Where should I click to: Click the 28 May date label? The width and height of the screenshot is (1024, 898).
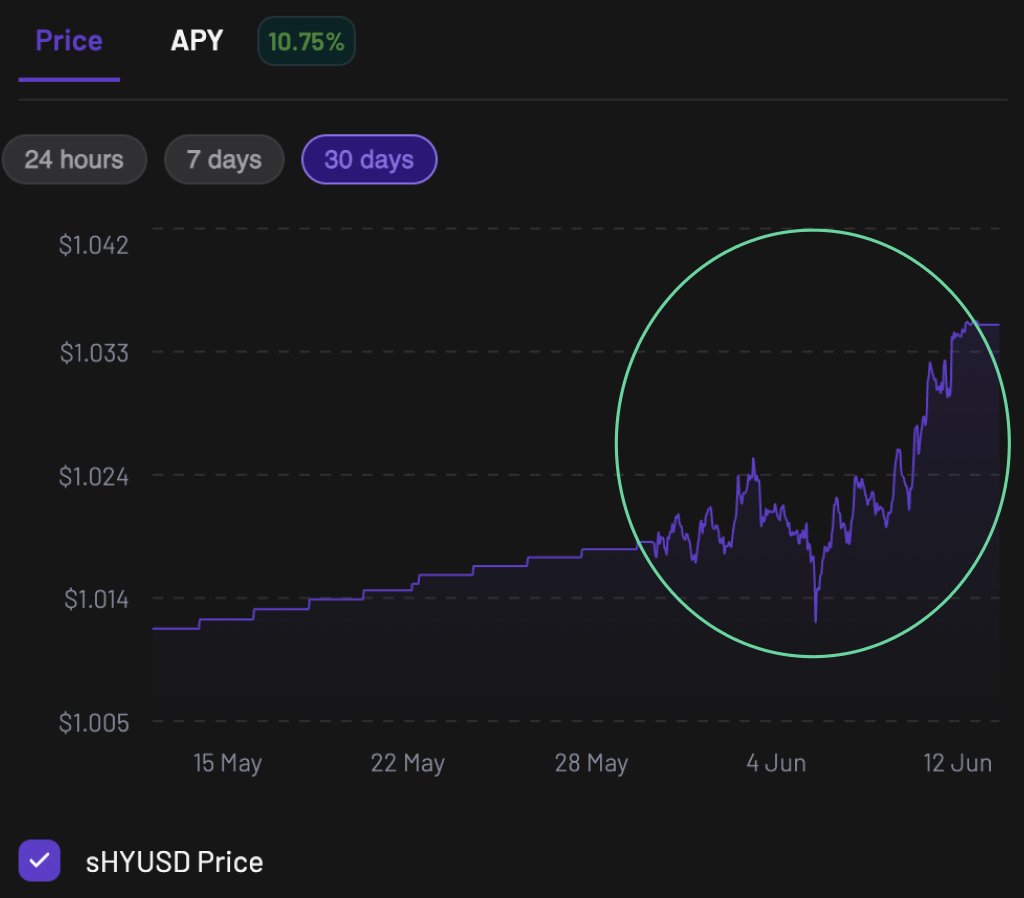tap(591, 763)
